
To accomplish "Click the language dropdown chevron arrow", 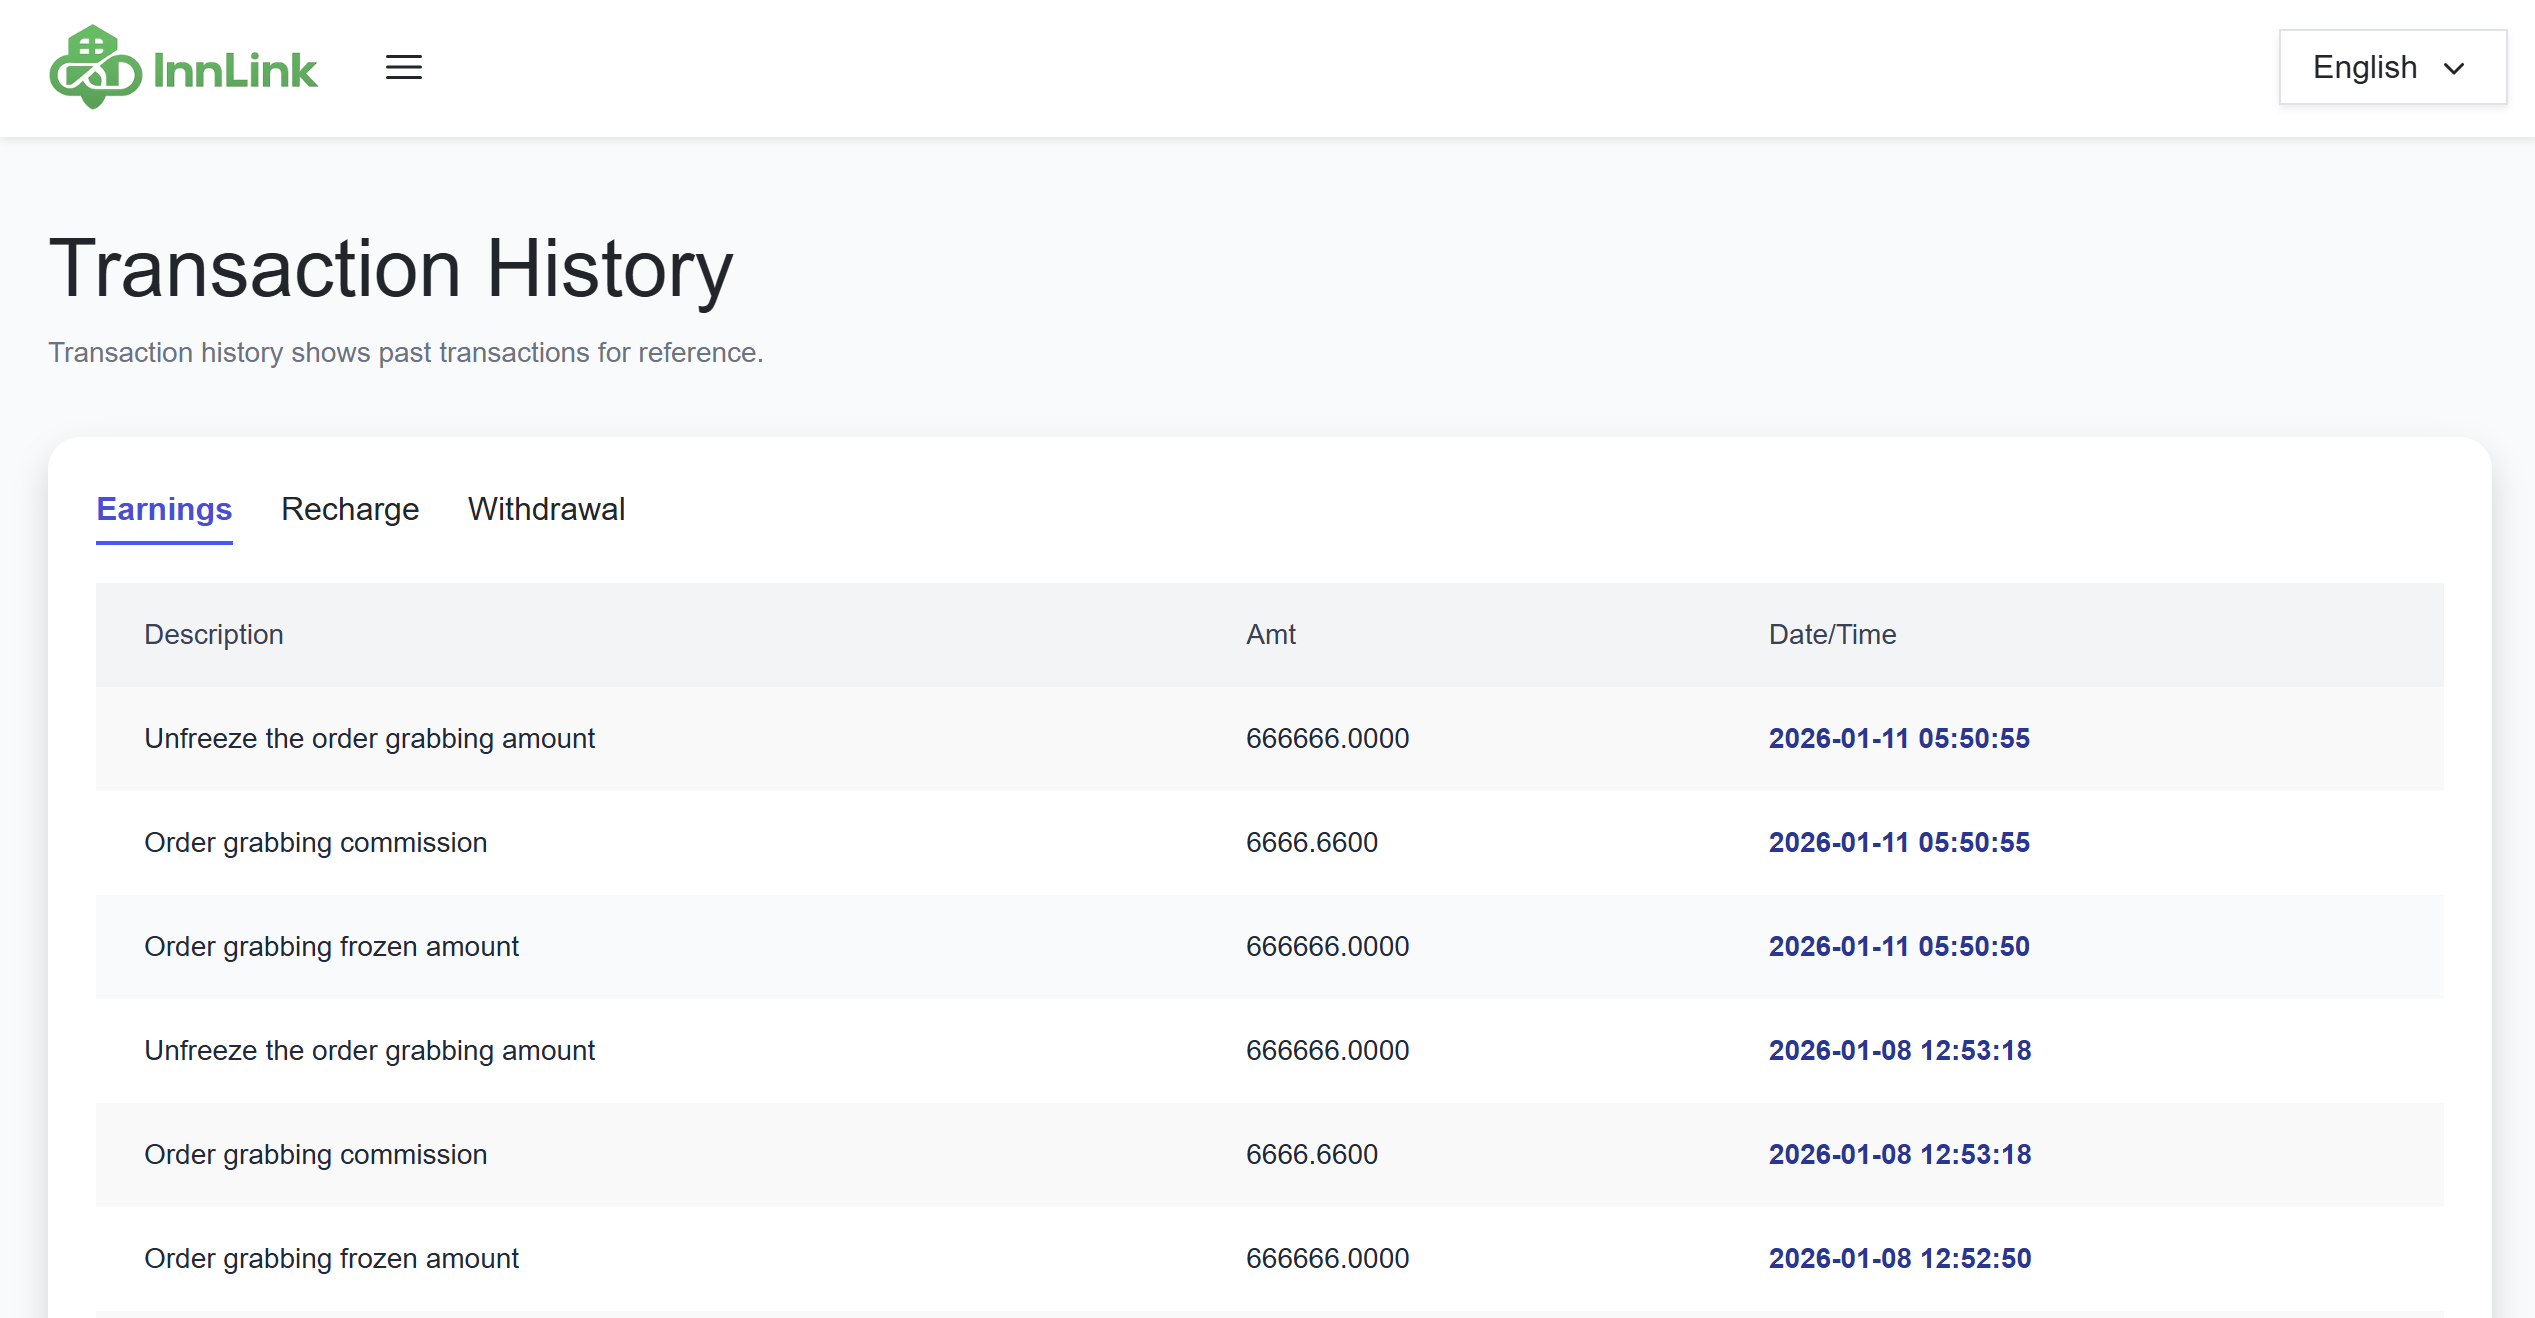I will click(2454, 69).
